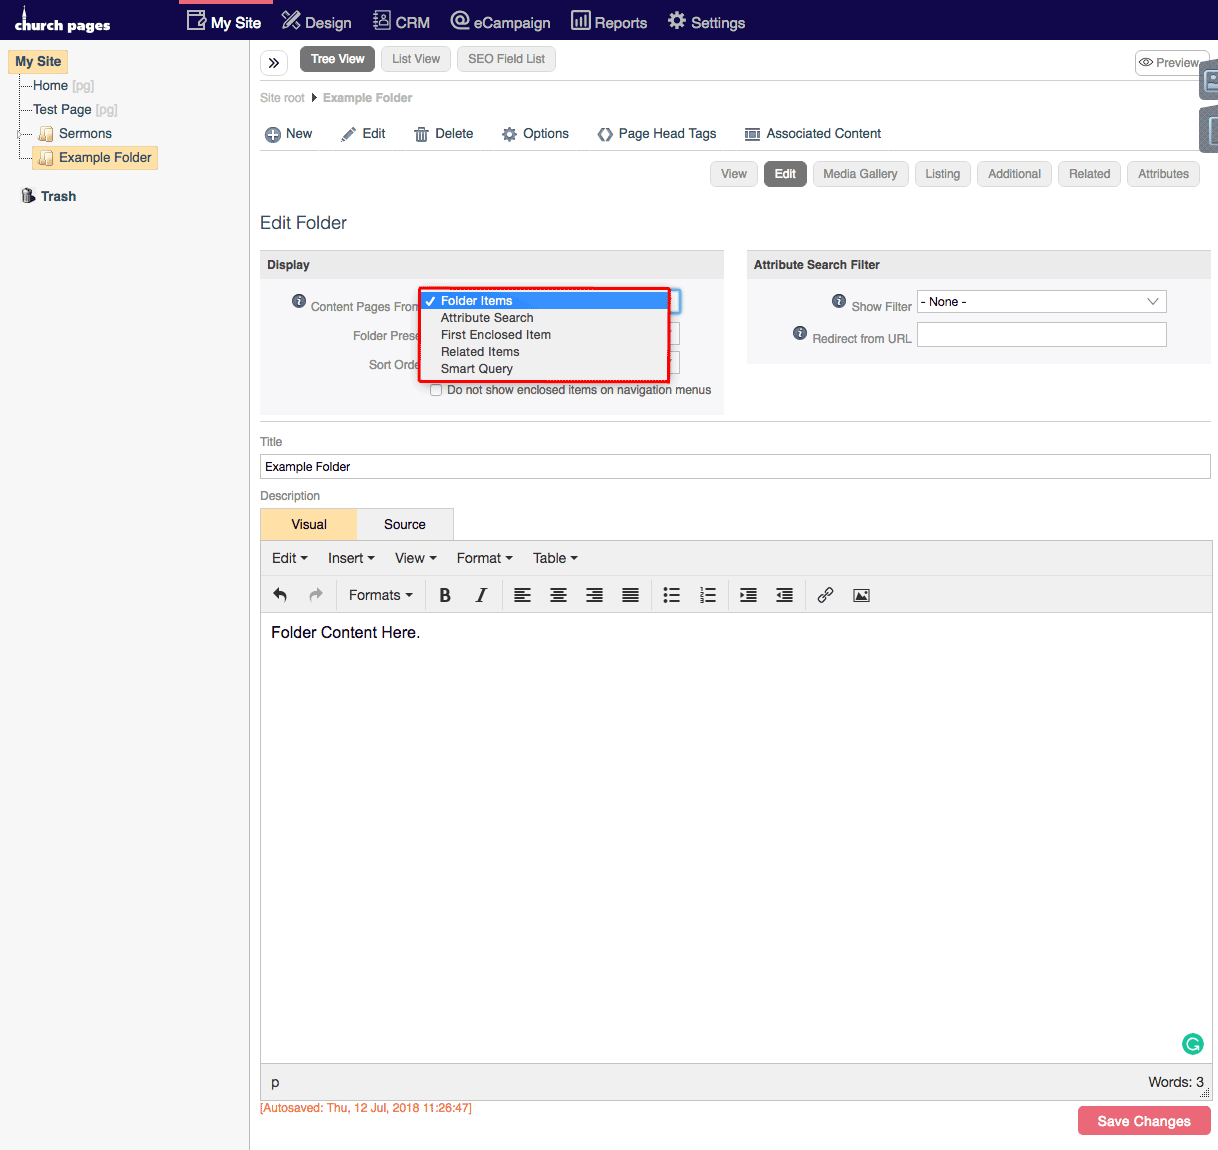Justify text in editor

630,595
